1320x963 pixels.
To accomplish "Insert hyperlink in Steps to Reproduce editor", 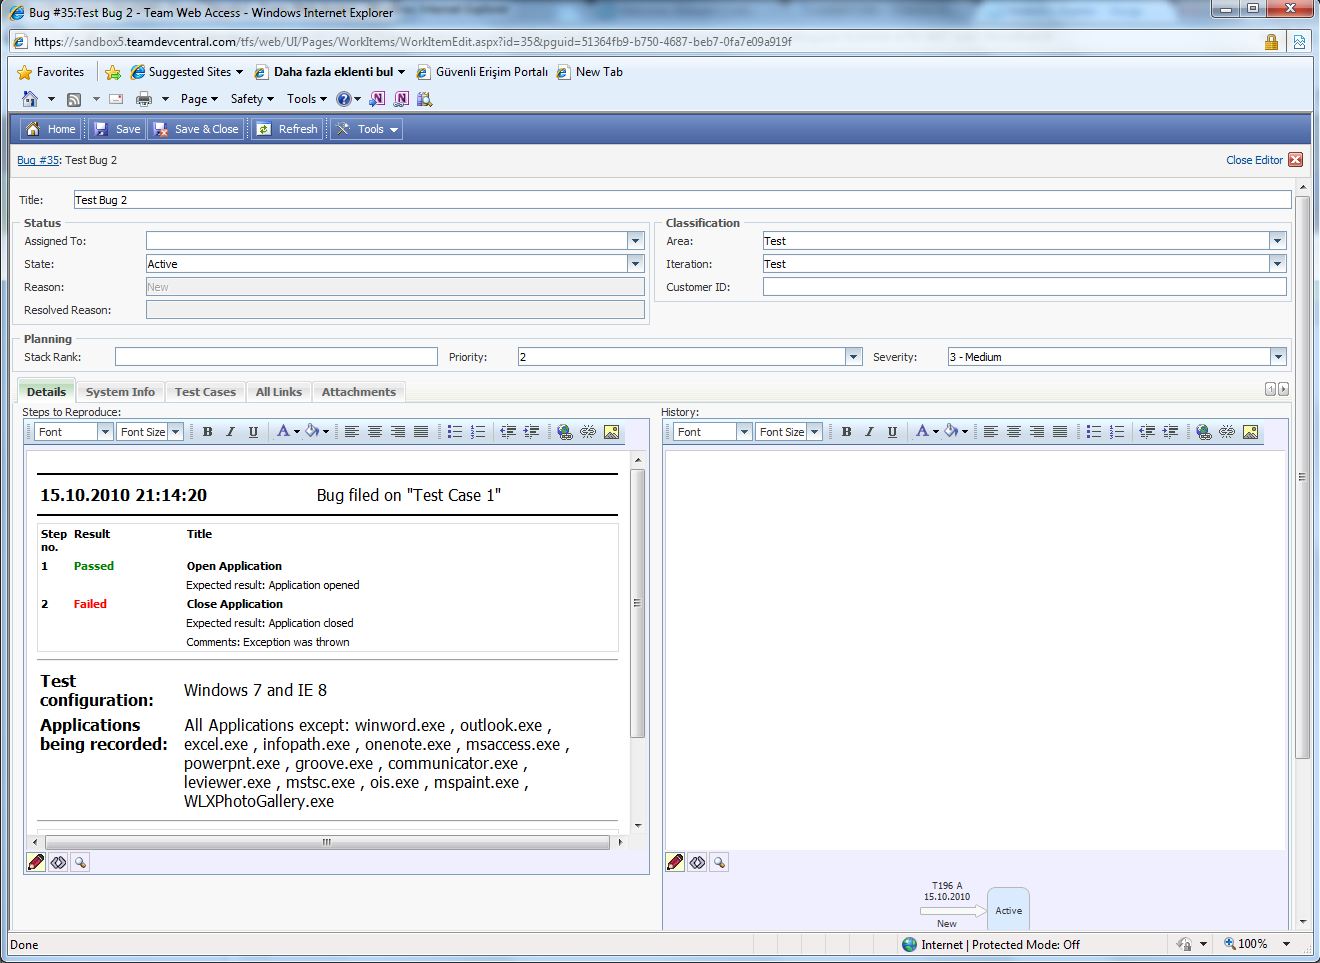I will pyautogui.click(x=565, y=432).
